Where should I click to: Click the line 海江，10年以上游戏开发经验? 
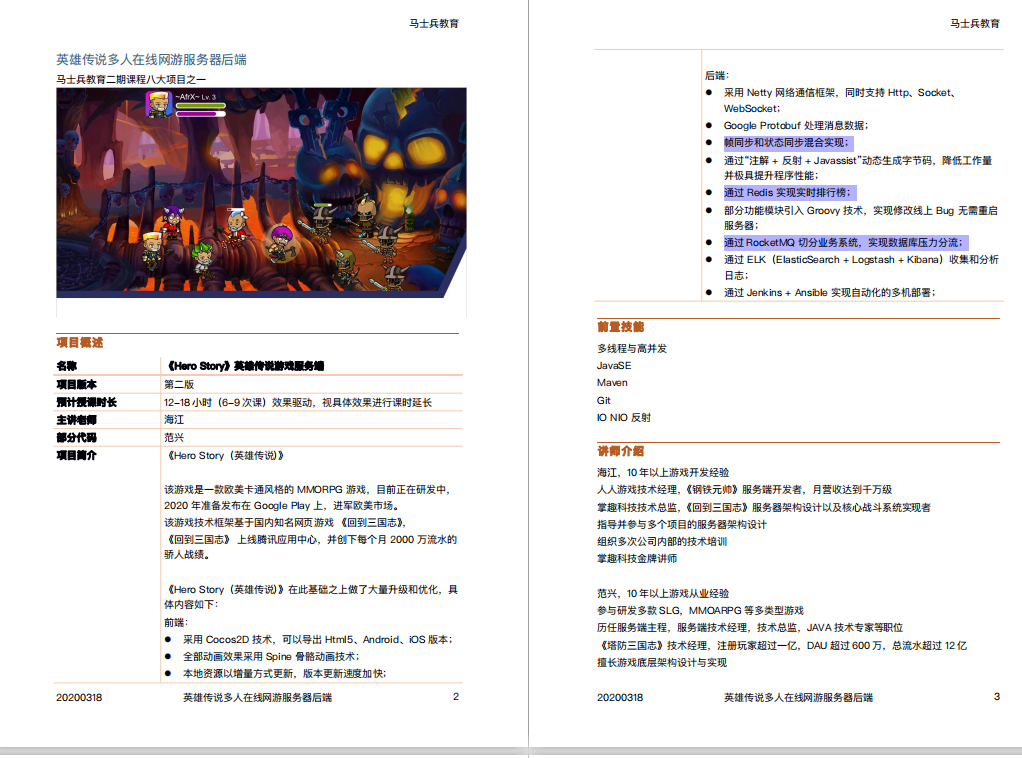click(x=663, y=473)
